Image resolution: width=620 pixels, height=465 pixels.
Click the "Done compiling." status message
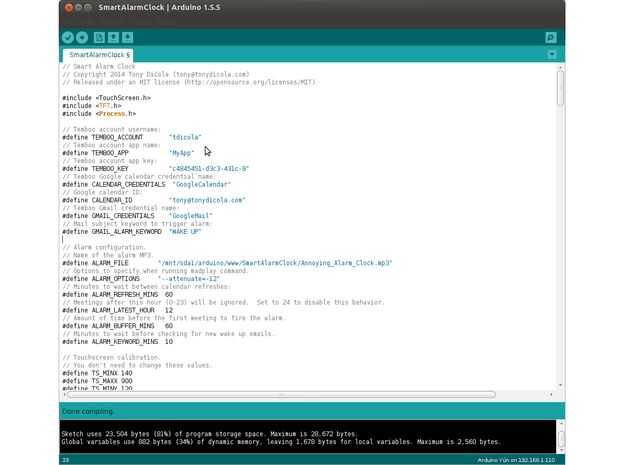(88, 412)
